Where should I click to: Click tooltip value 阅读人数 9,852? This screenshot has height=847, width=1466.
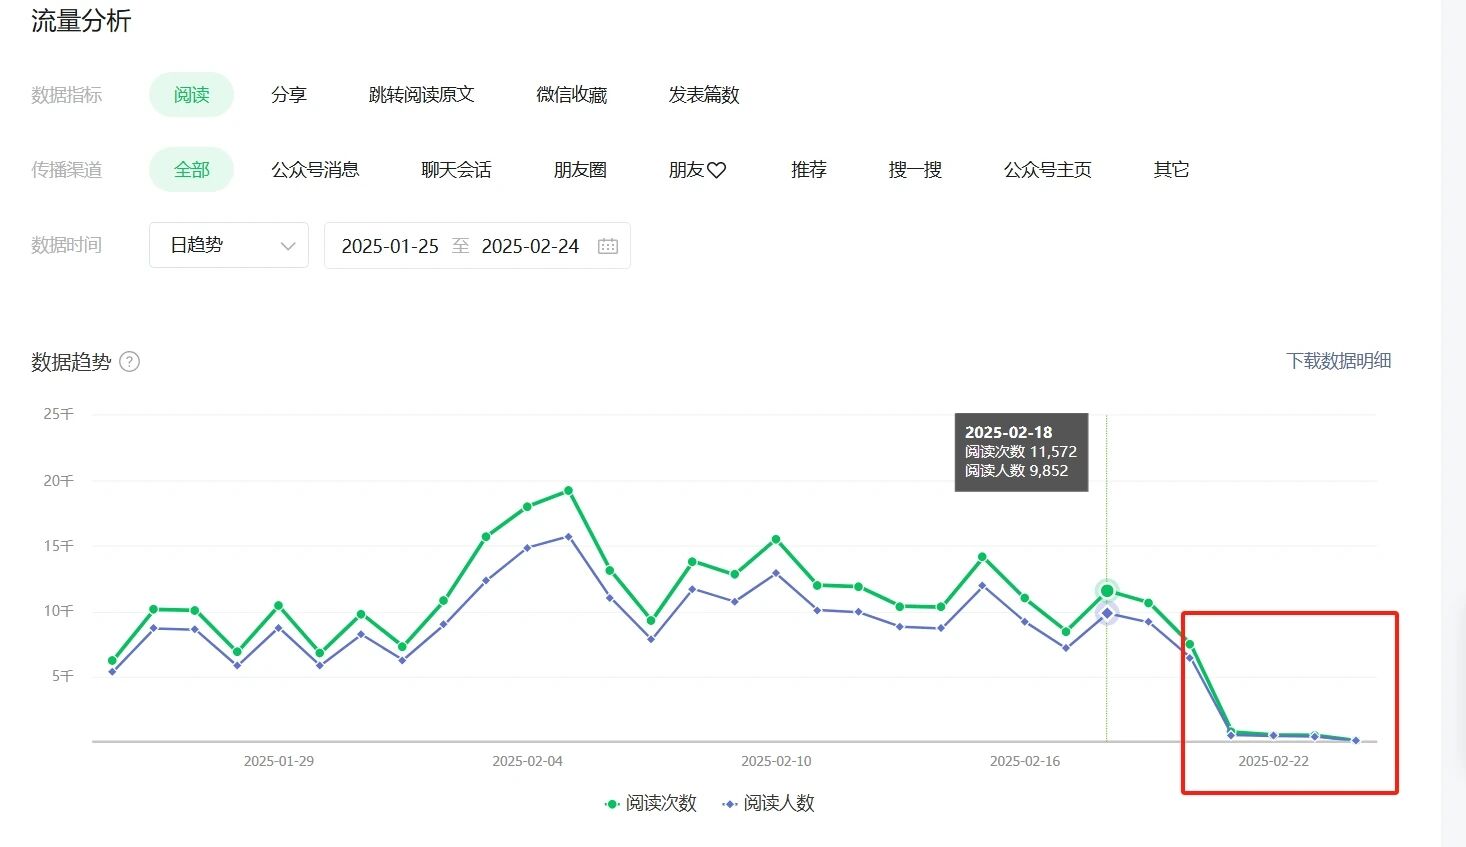pyautogui.click(x=1016, y=471)
